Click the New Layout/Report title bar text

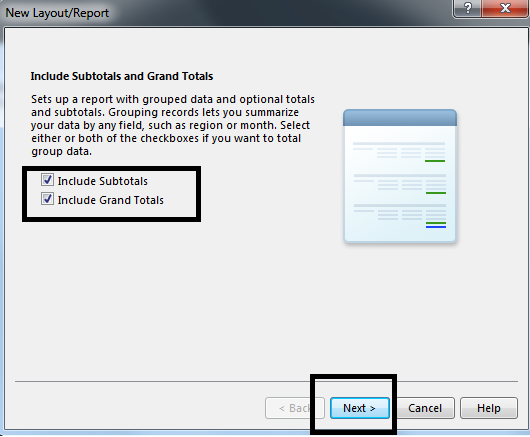coord(57,13)
